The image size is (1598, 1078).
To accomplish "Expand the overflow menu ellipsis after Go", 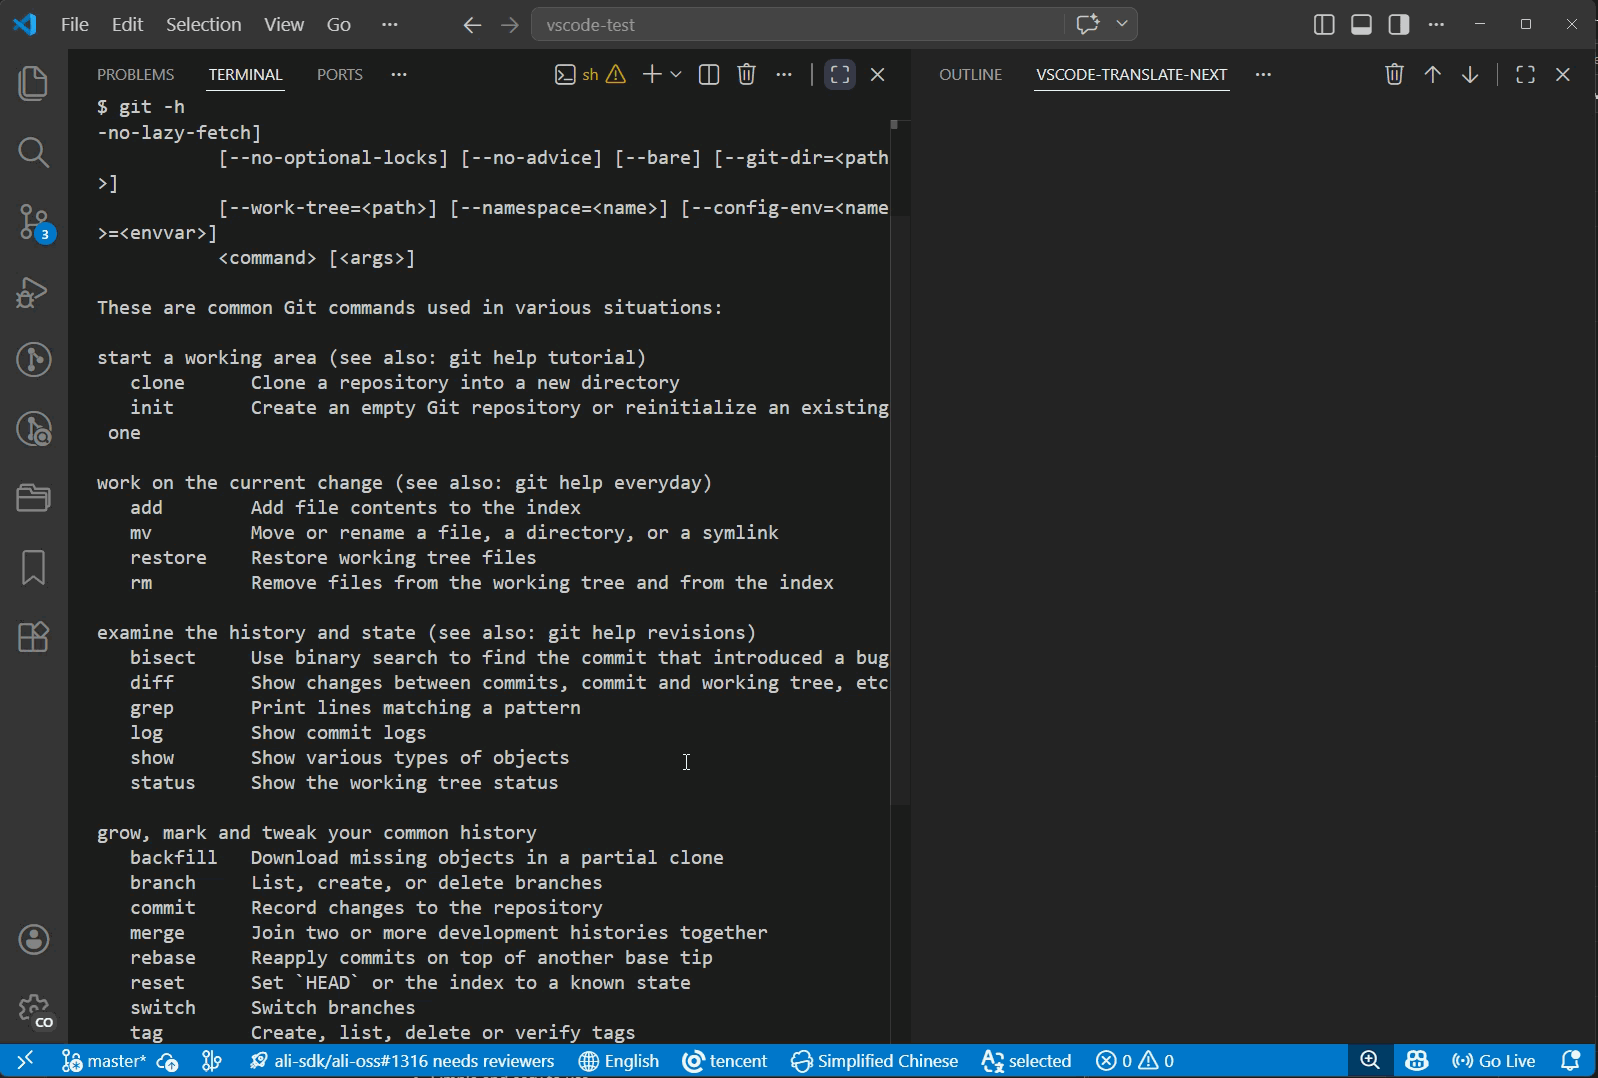I will (x=390, y=24).
